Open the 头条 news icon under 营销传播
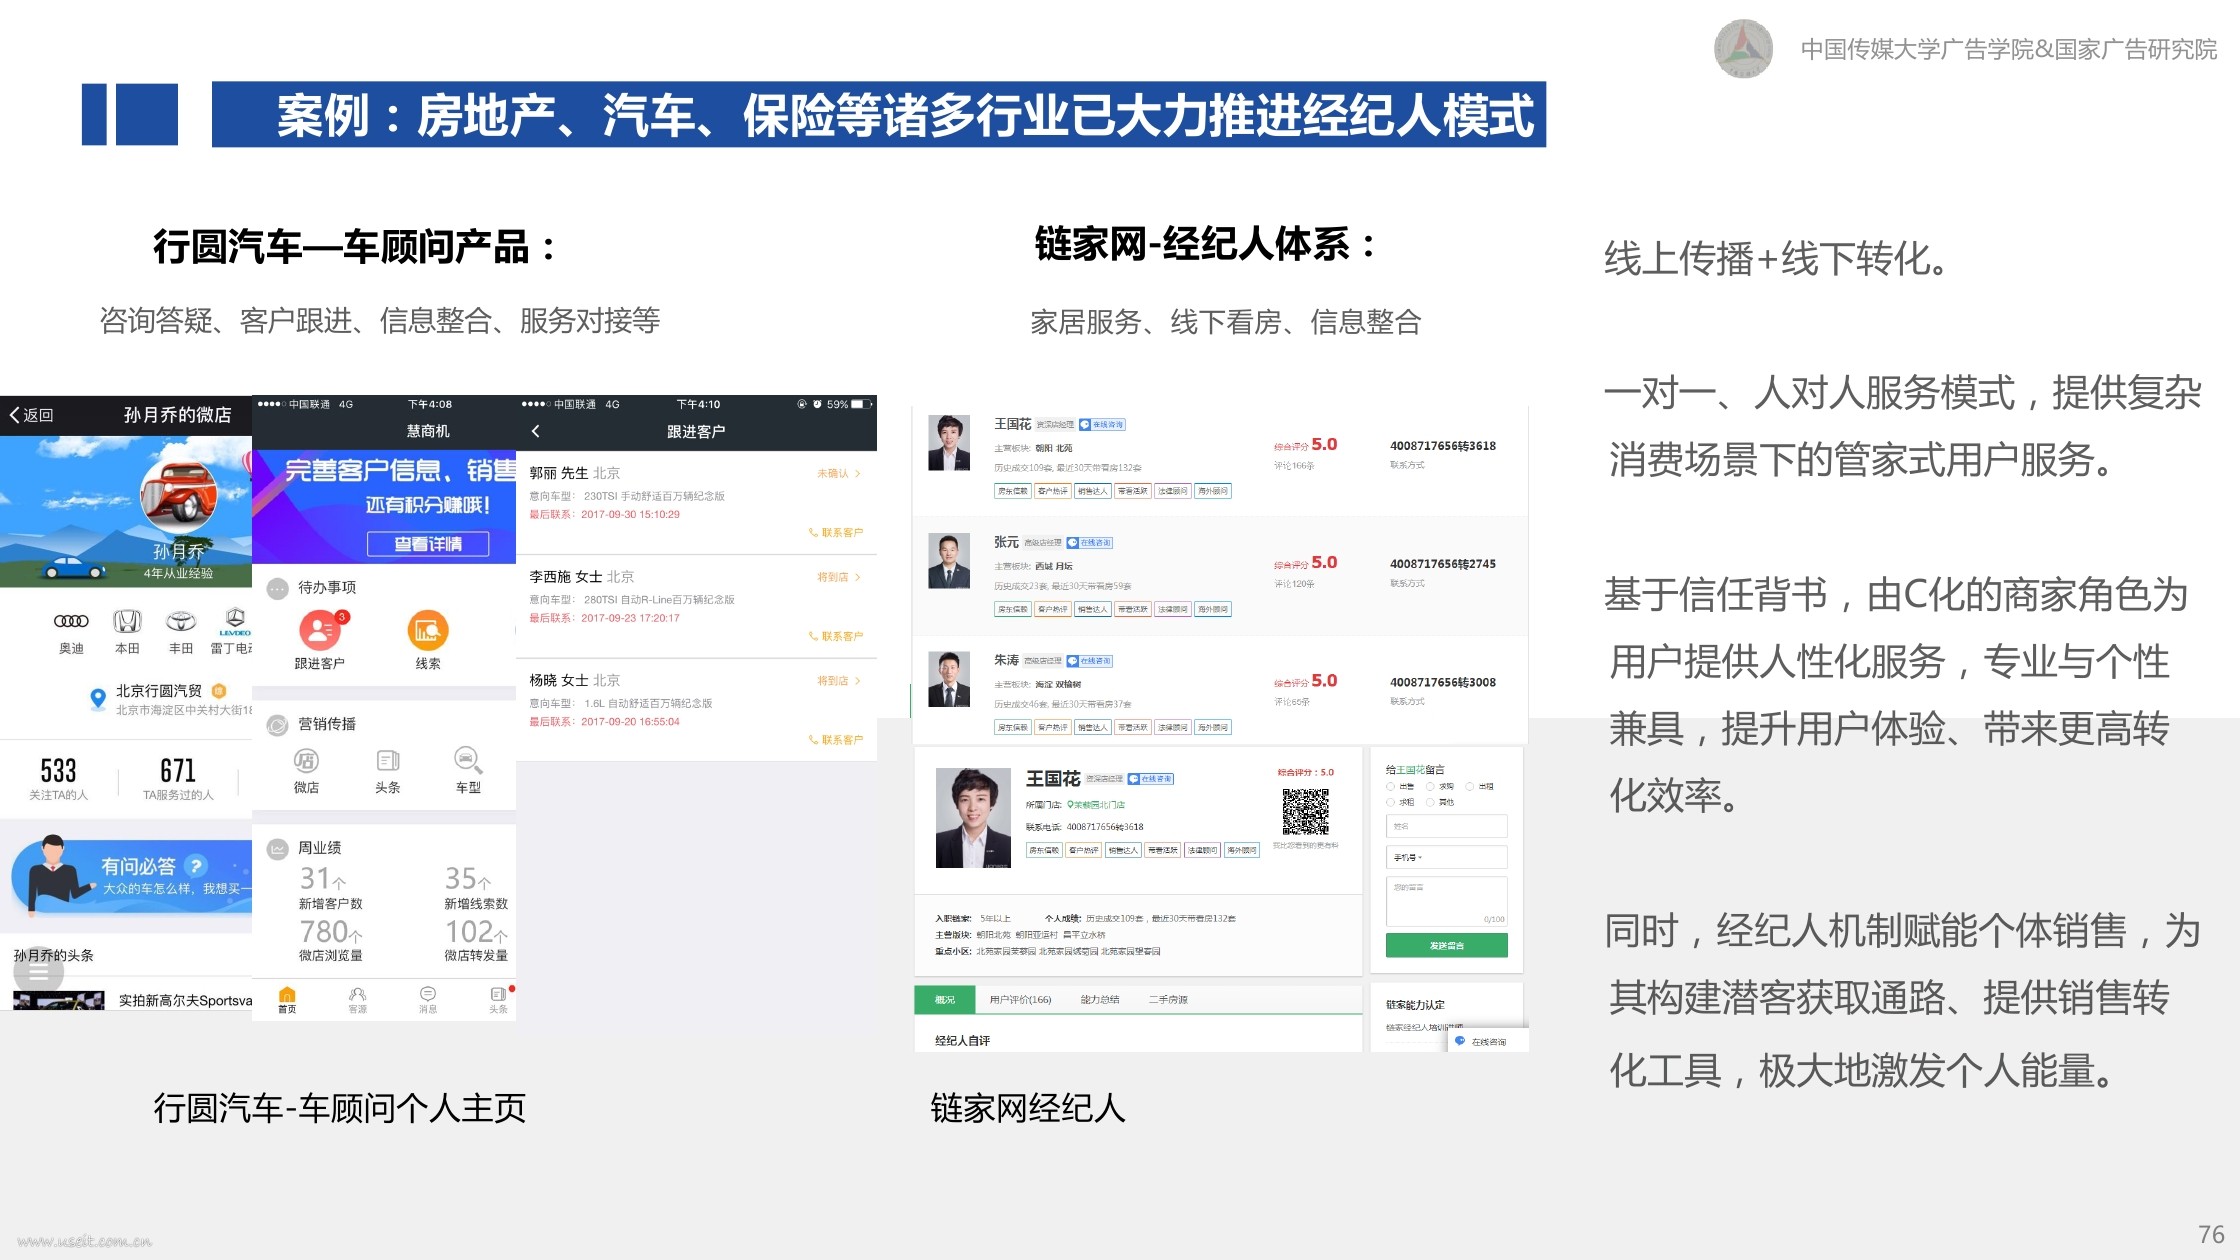Viewport: 2240px width, 1260px height. 387,761
